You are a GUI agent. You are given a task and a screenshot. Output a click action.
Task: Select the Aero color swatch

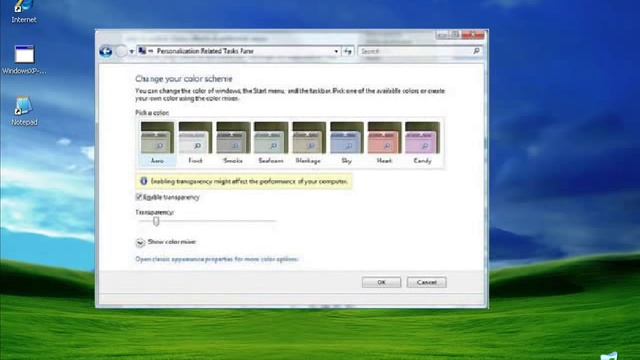158,143
